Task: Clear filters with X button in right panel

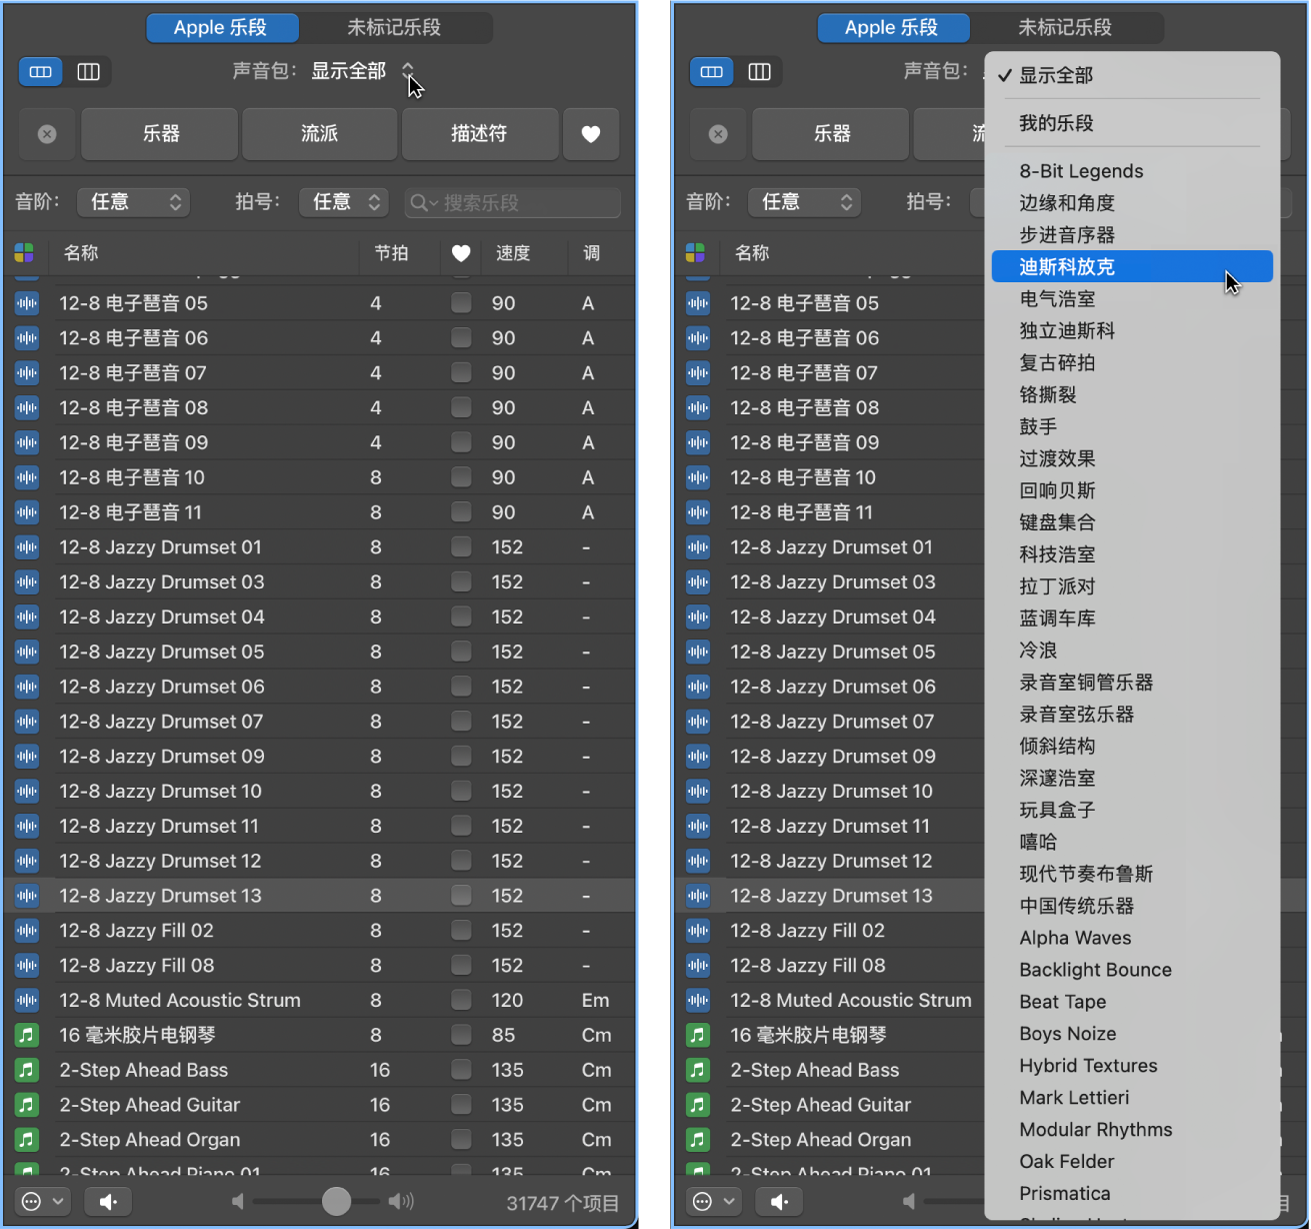Action: click(718, 134)
